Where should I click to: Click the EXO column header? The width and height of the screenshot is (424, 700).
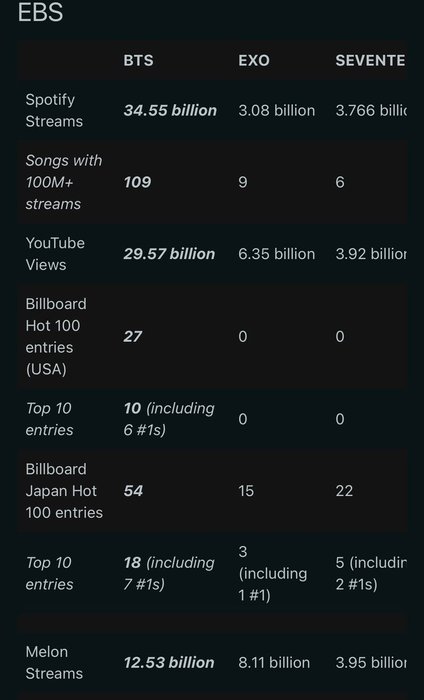click(x=254, y=60)
